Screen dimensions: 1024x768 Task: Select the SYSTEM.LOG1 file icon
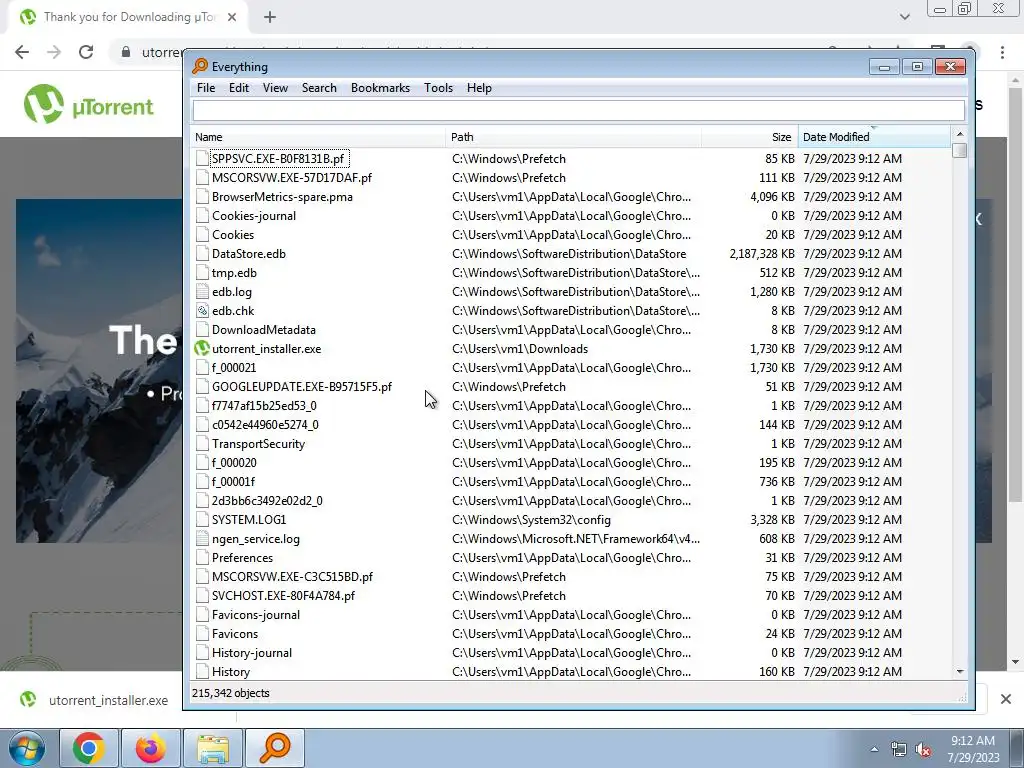(202, 520)
